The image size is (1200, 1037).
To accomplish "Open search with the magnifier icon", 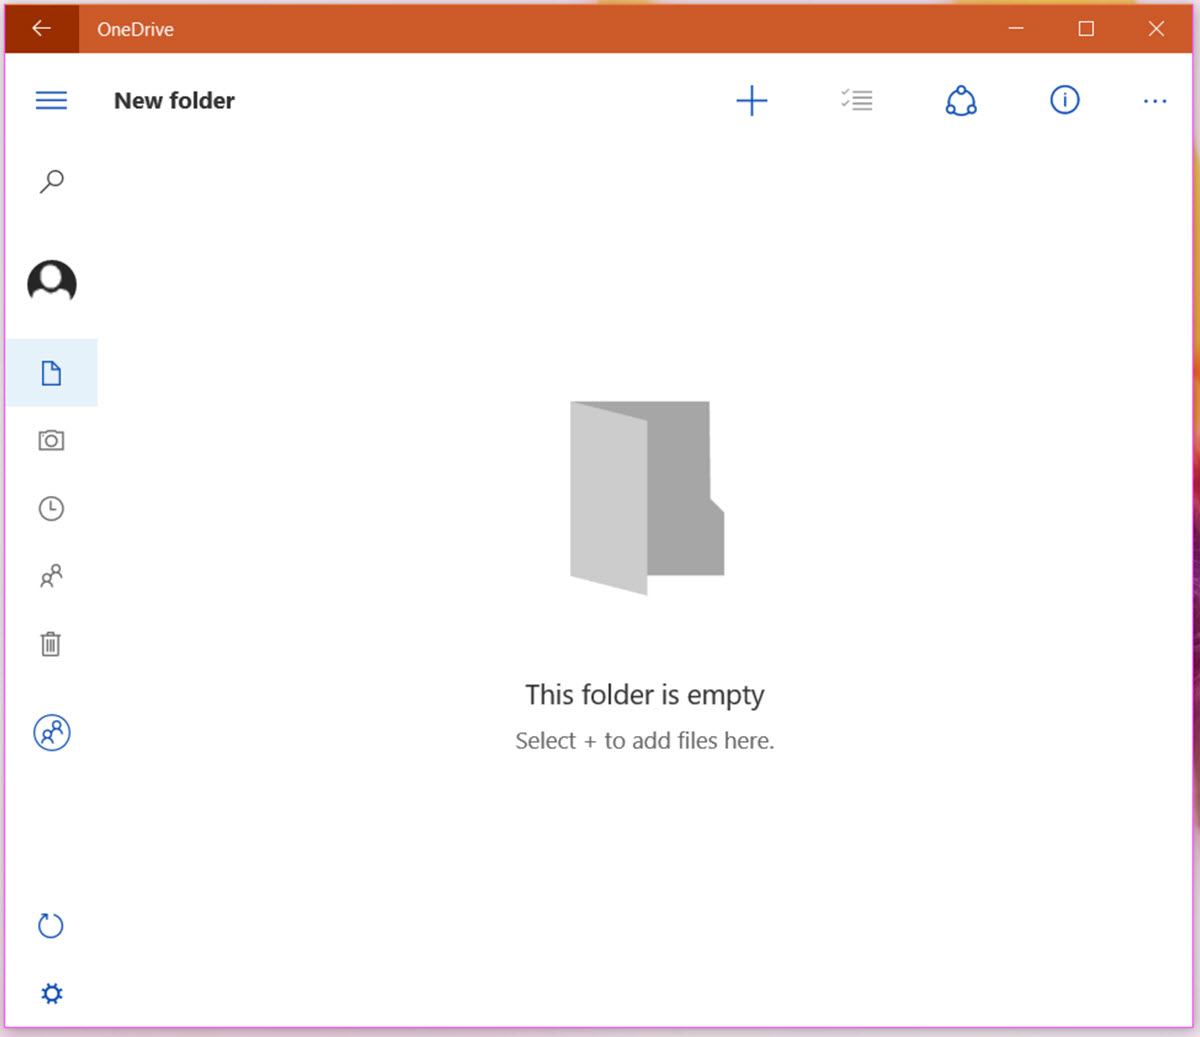I will 51,181.
